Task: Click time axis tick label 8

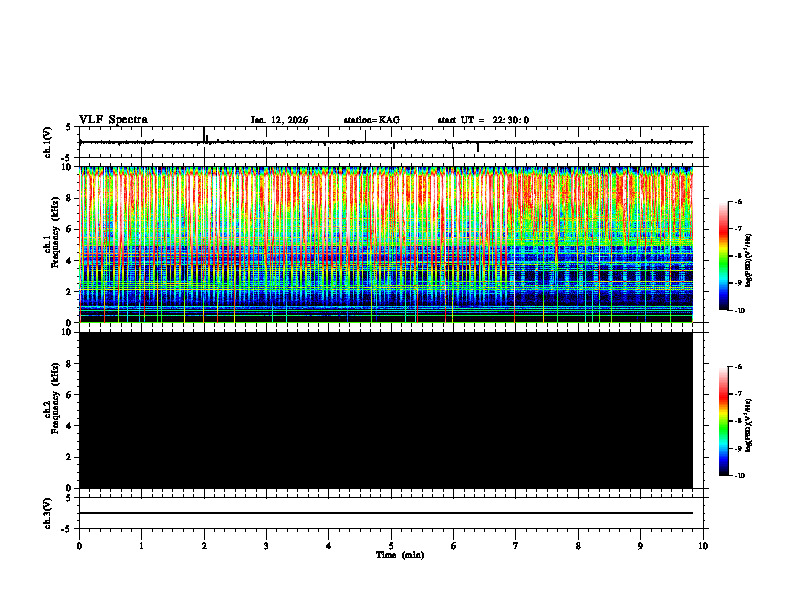Action: tap(578, 546)
